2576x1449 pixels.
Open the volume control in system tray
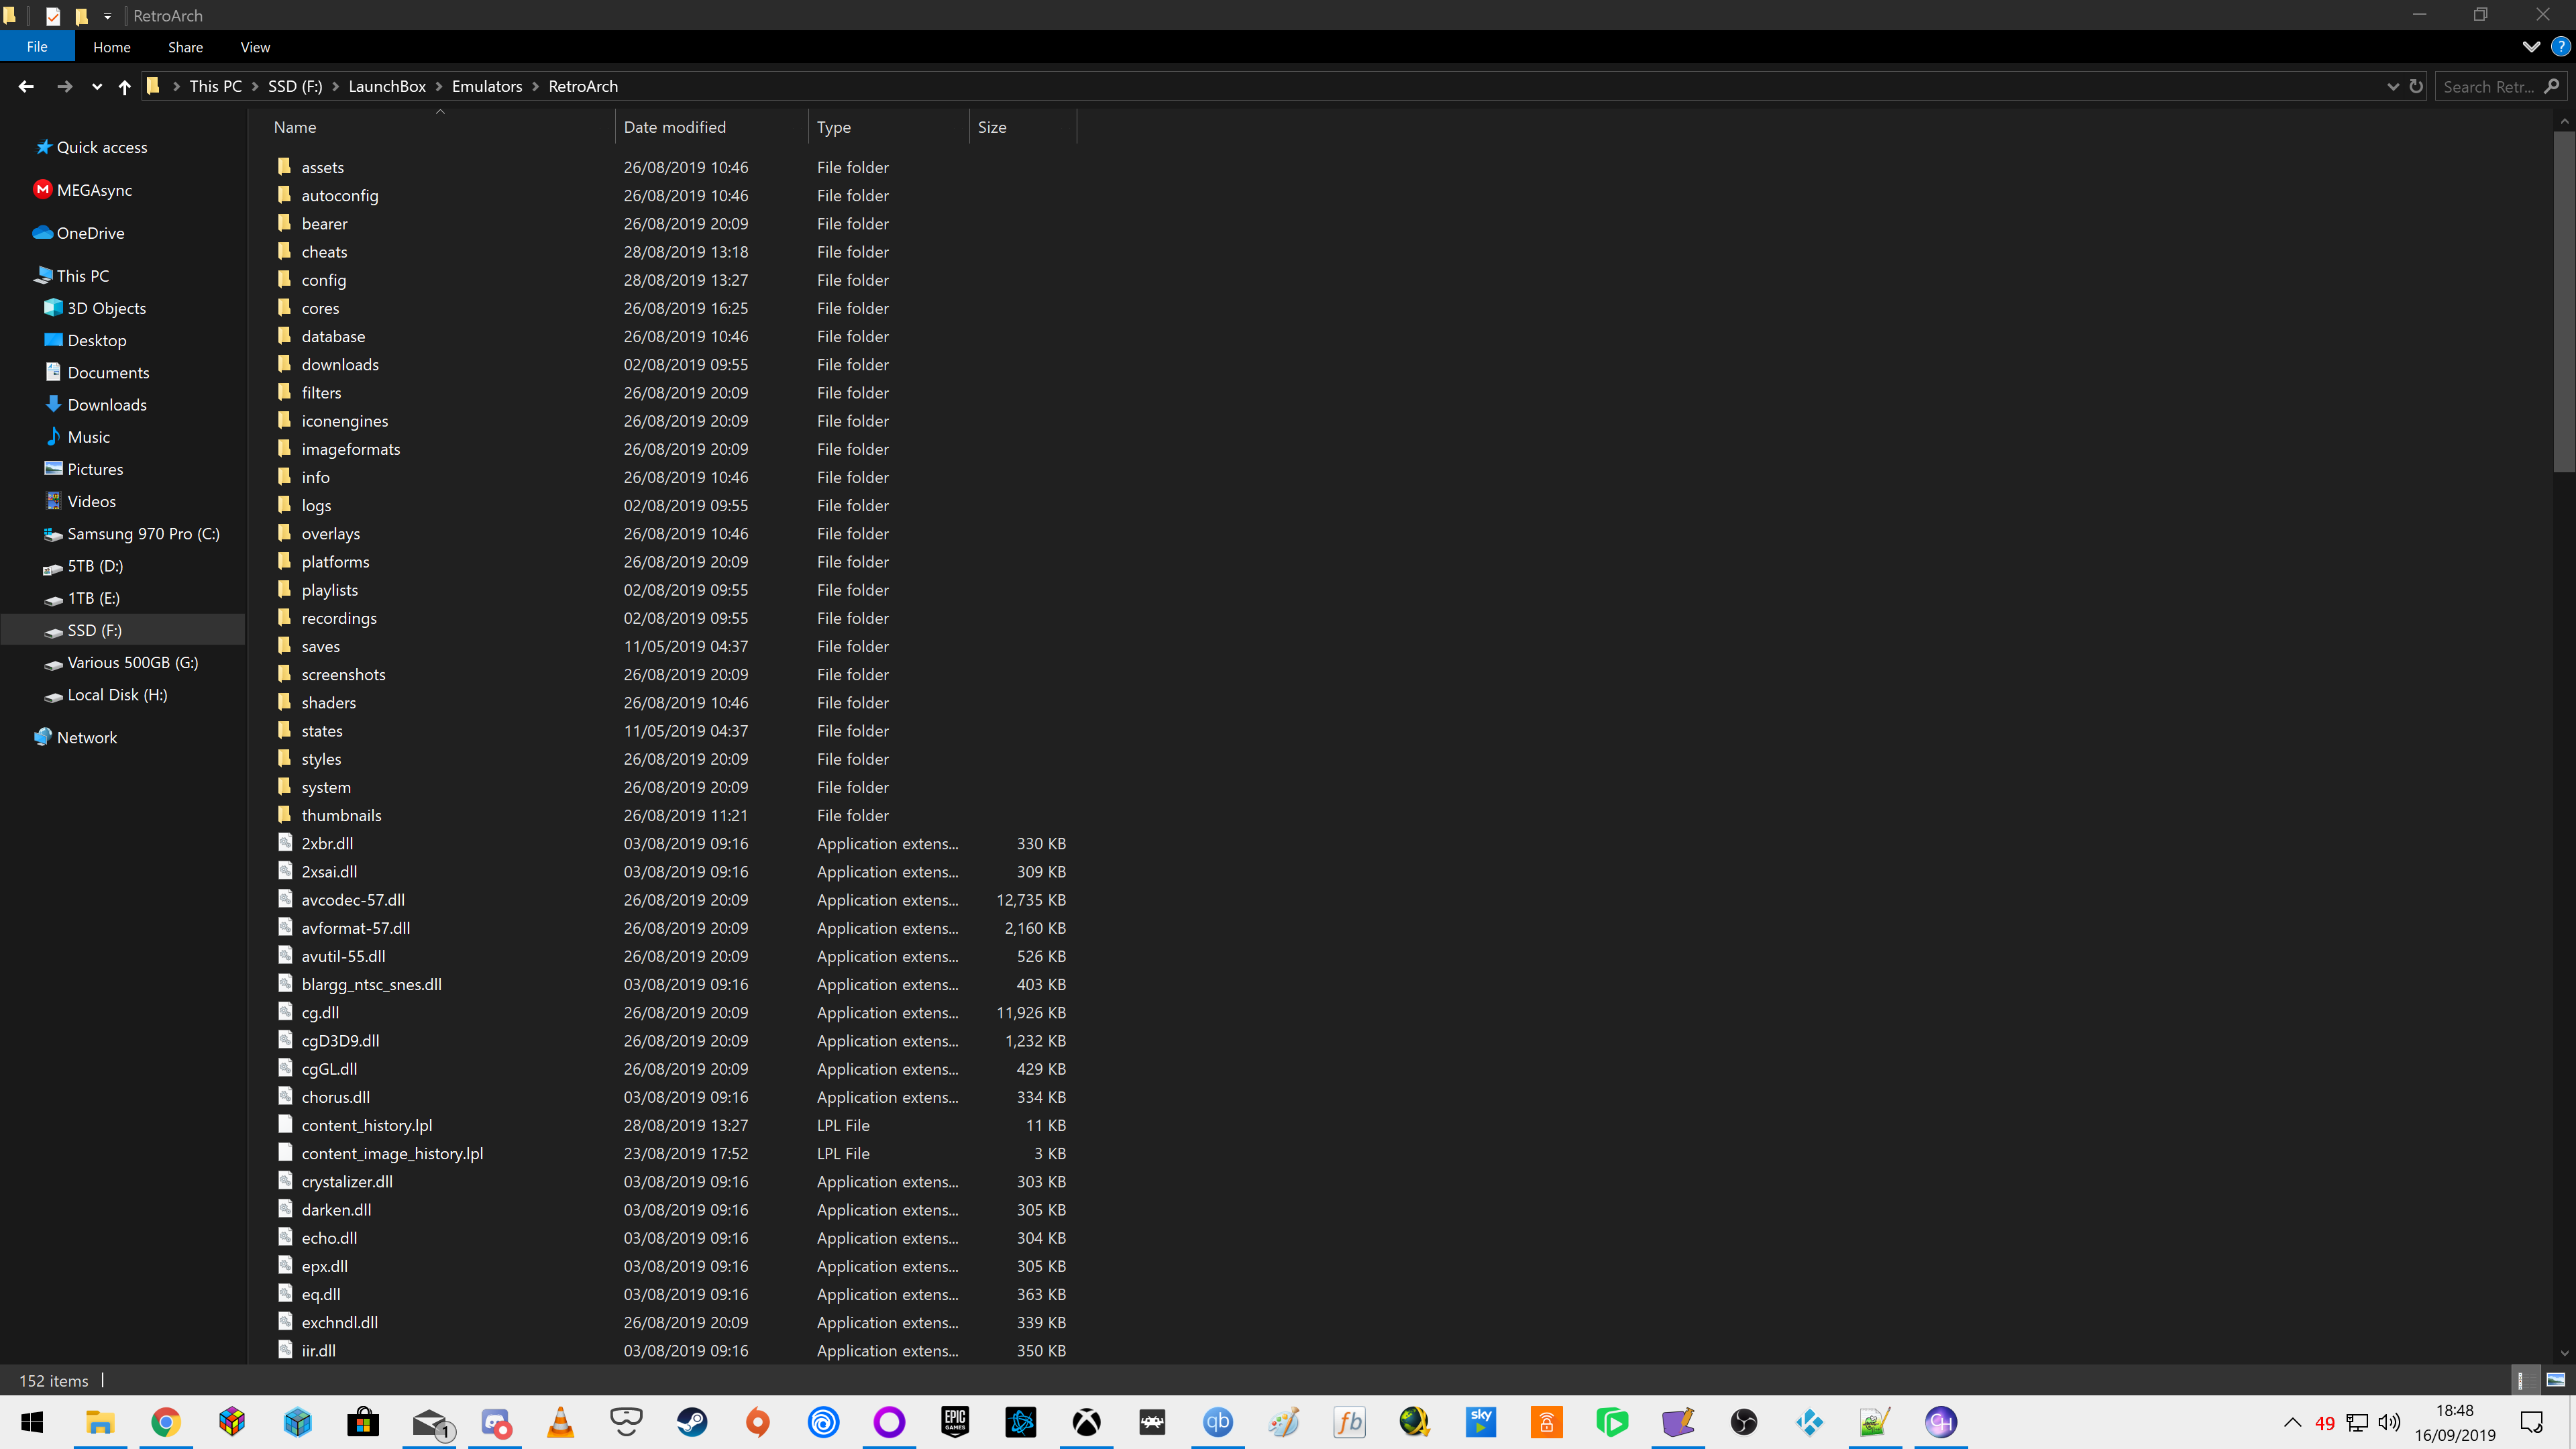tap(2389, 1422)
